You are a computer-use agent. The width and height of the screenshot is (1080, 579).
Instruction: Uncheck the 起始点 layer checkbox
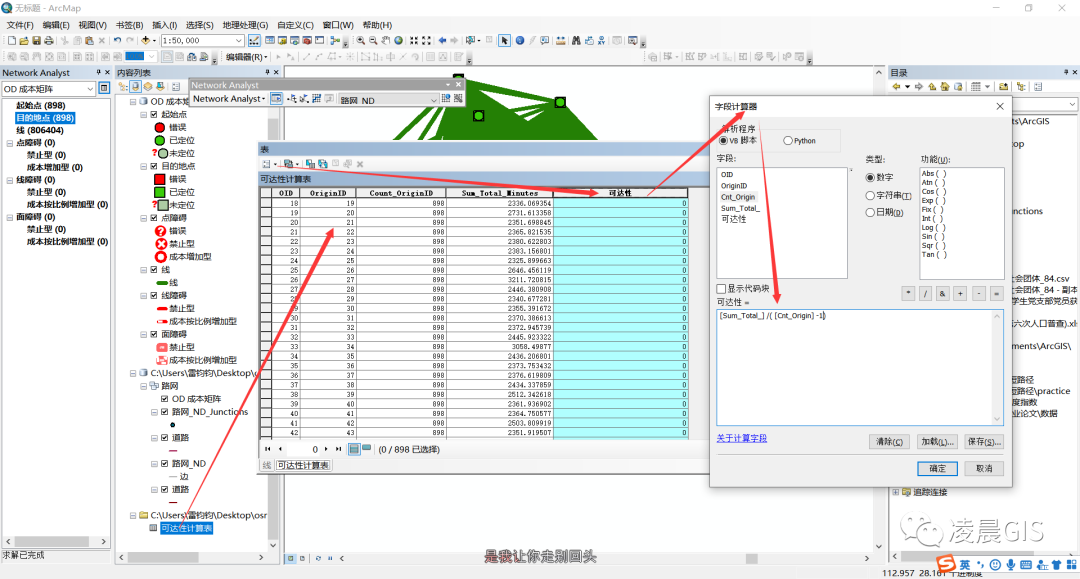pyautogui.click(x=154, y=114)
